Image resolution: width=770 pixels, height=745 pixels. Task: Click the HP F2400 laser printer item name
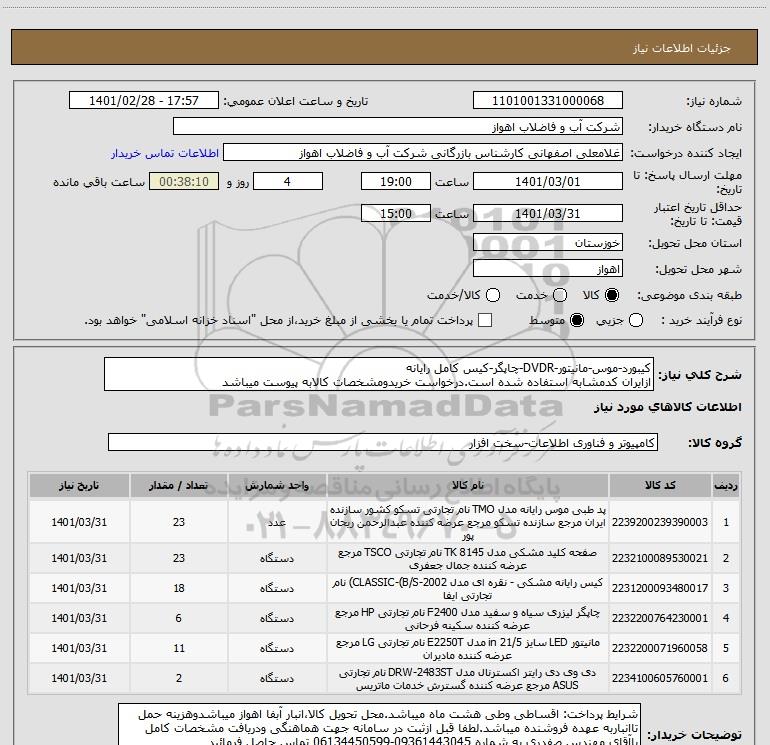coord(468,619)
